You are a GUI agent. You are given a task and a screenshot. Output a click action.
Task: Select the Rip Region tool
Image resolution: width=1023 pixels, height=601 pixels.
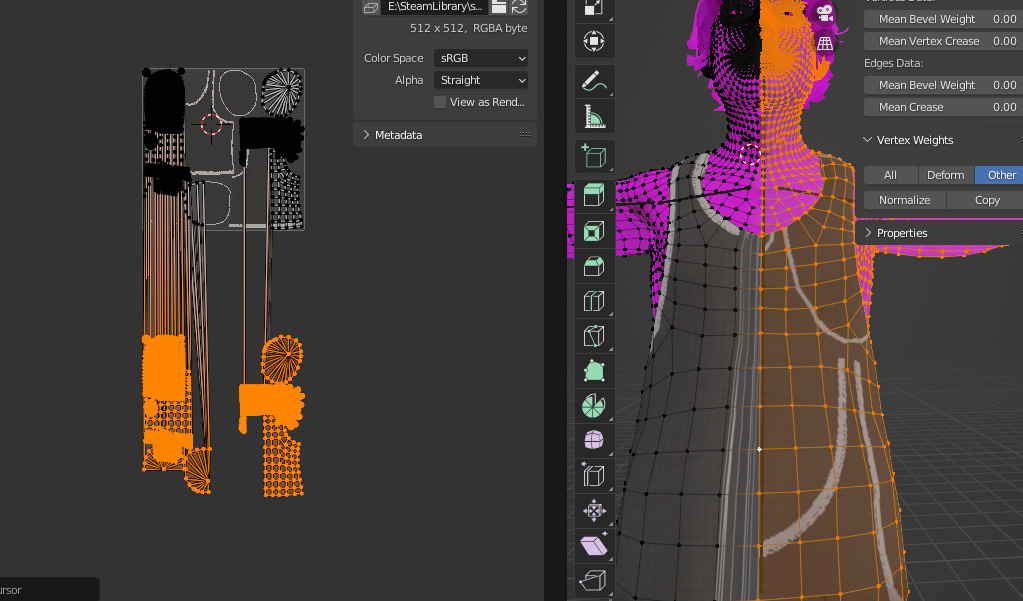click(594, 580)
